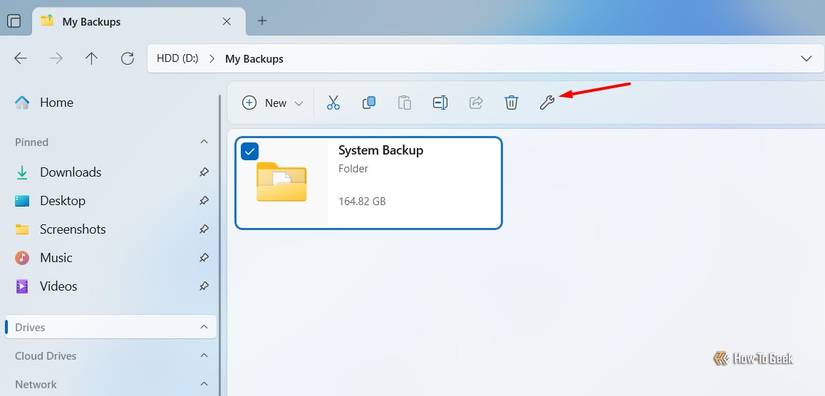Add a new tab with plus
The height and width of the screenshot is (396, 825).
point(262,21)
